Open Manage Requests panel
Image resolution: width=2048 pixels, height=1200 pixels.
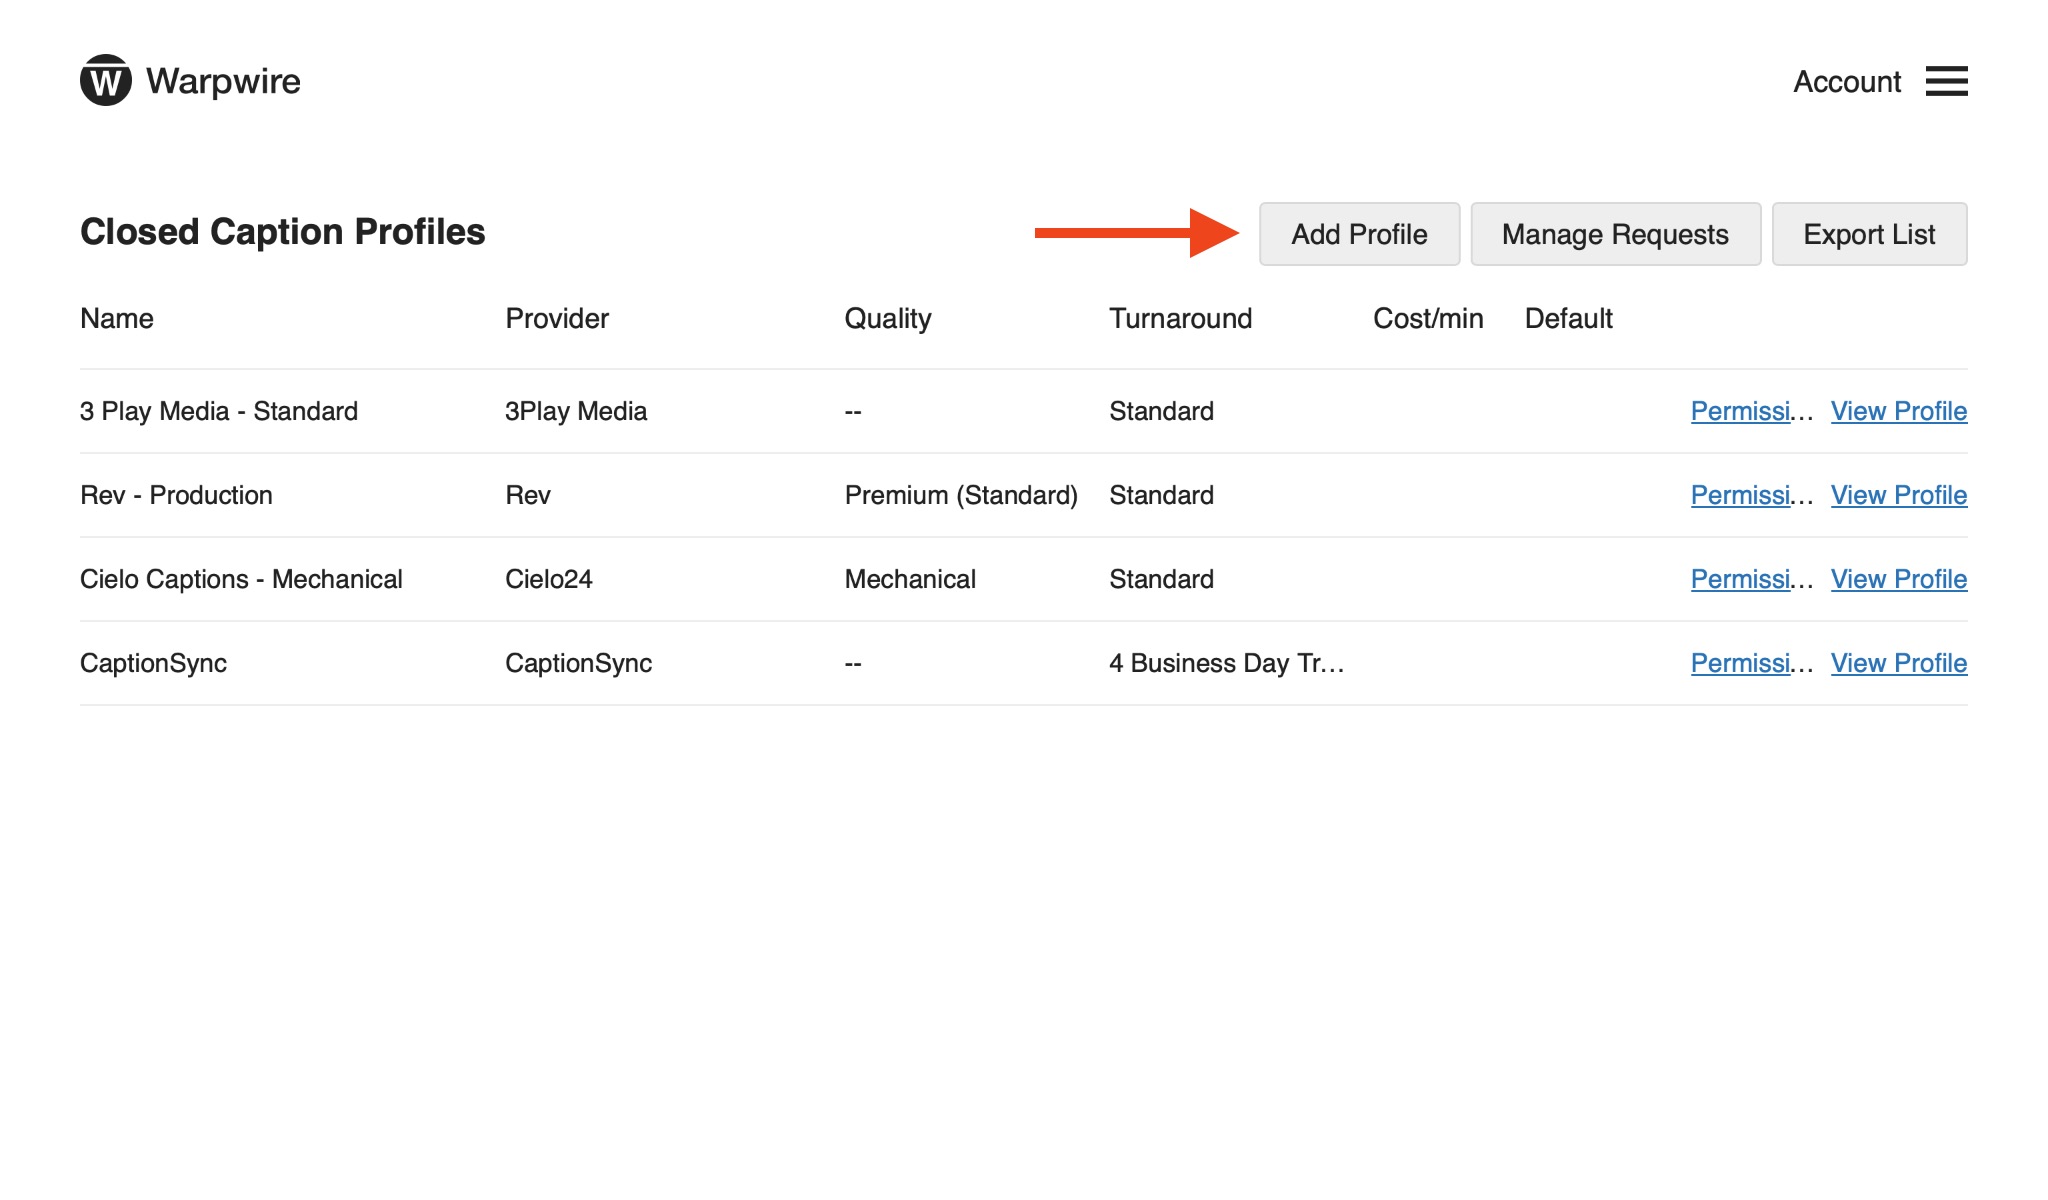tap(1615, 233)
